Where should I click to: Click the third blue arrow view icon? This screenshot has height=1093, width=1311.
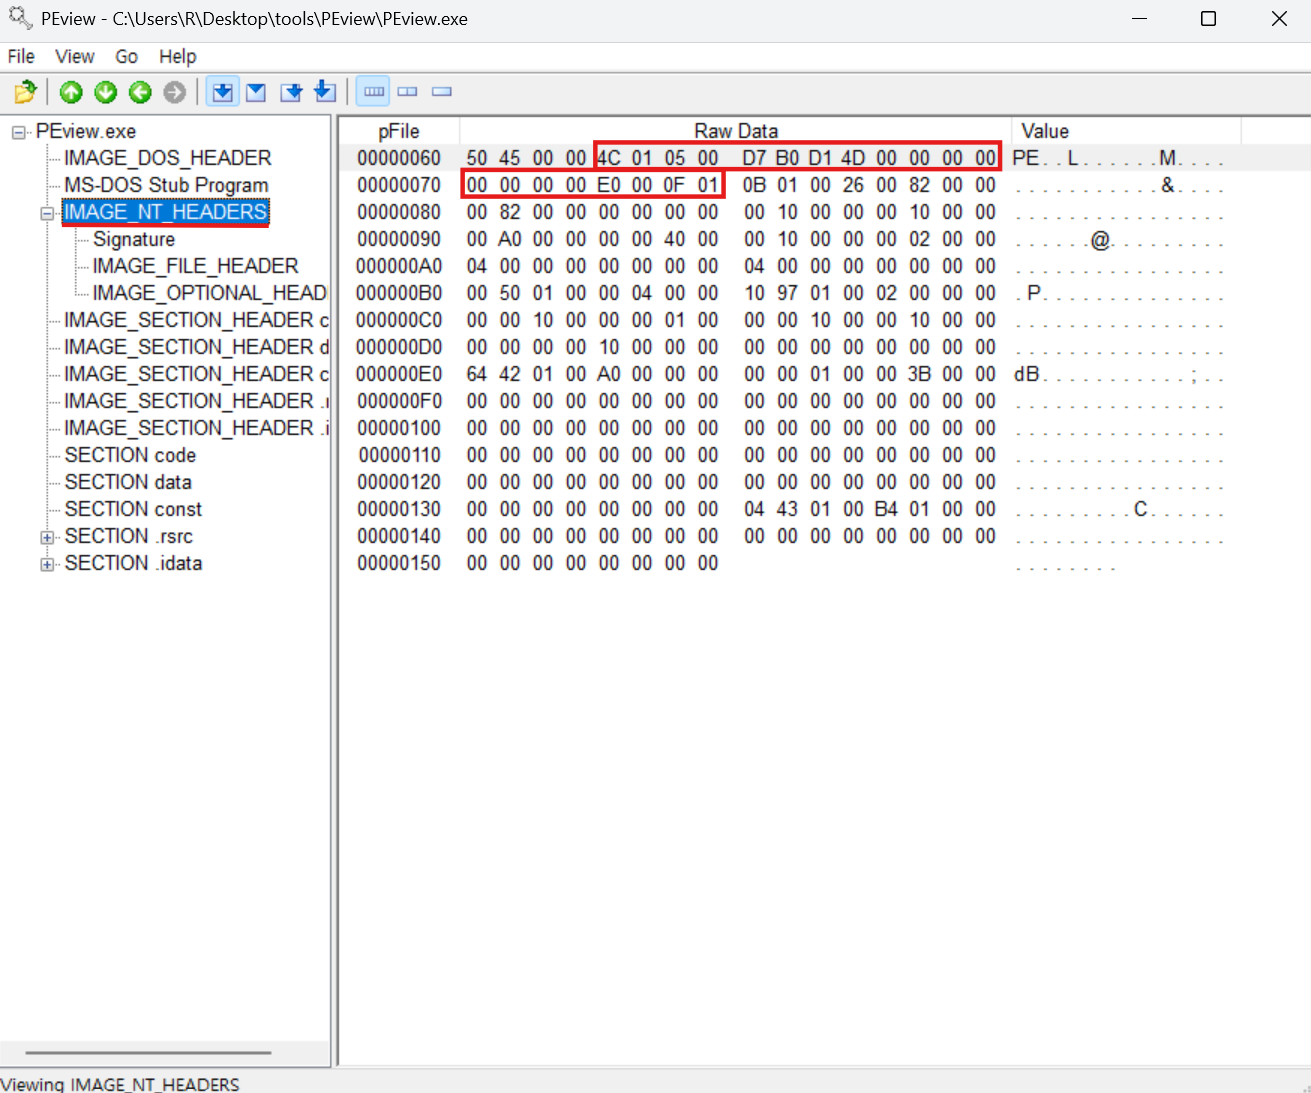[x=291, y=92]
